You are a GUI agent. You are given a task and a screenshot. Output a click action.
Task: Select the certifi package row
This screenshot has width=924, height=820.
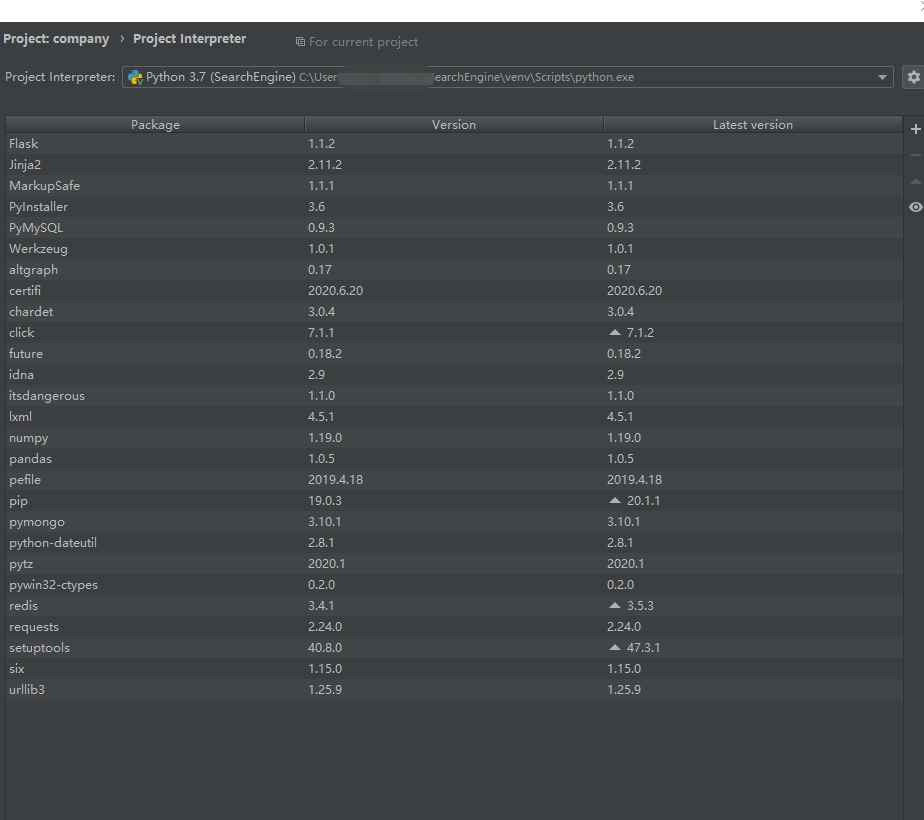click(454, 291)
